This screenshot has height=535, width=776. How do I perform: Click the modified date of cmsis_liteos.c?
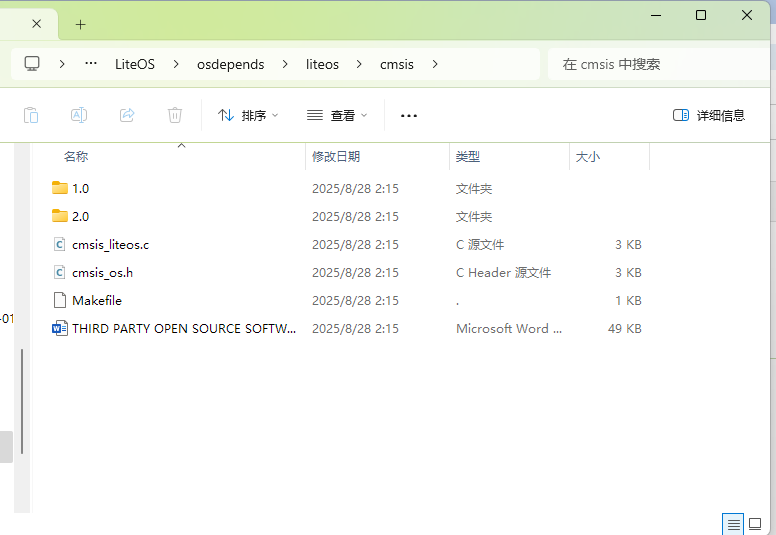355,244
